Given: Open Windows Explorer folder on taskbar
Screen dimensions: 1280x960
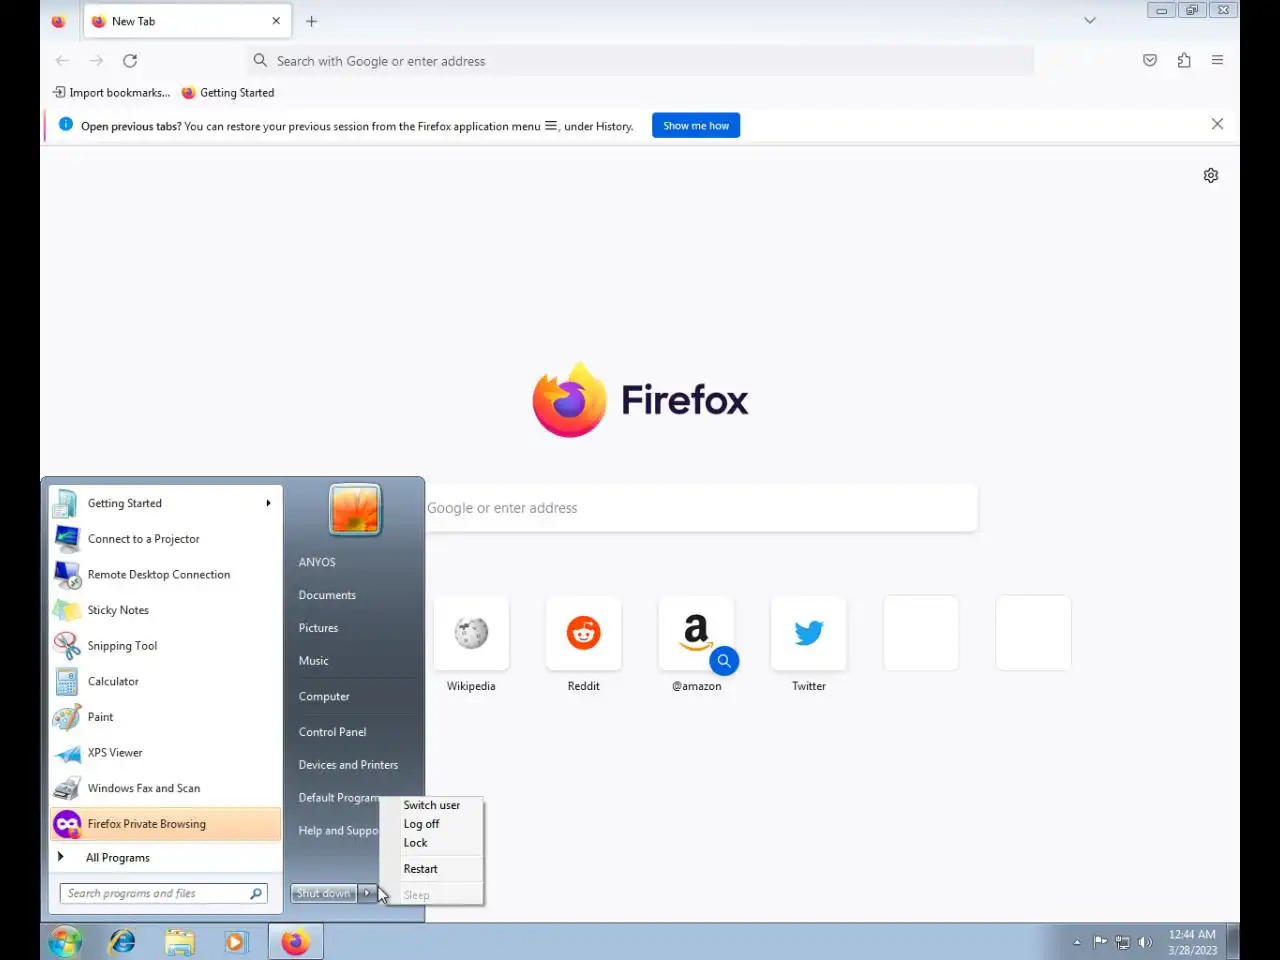Looking at the screenshot, I should click(x=180, y=942).
